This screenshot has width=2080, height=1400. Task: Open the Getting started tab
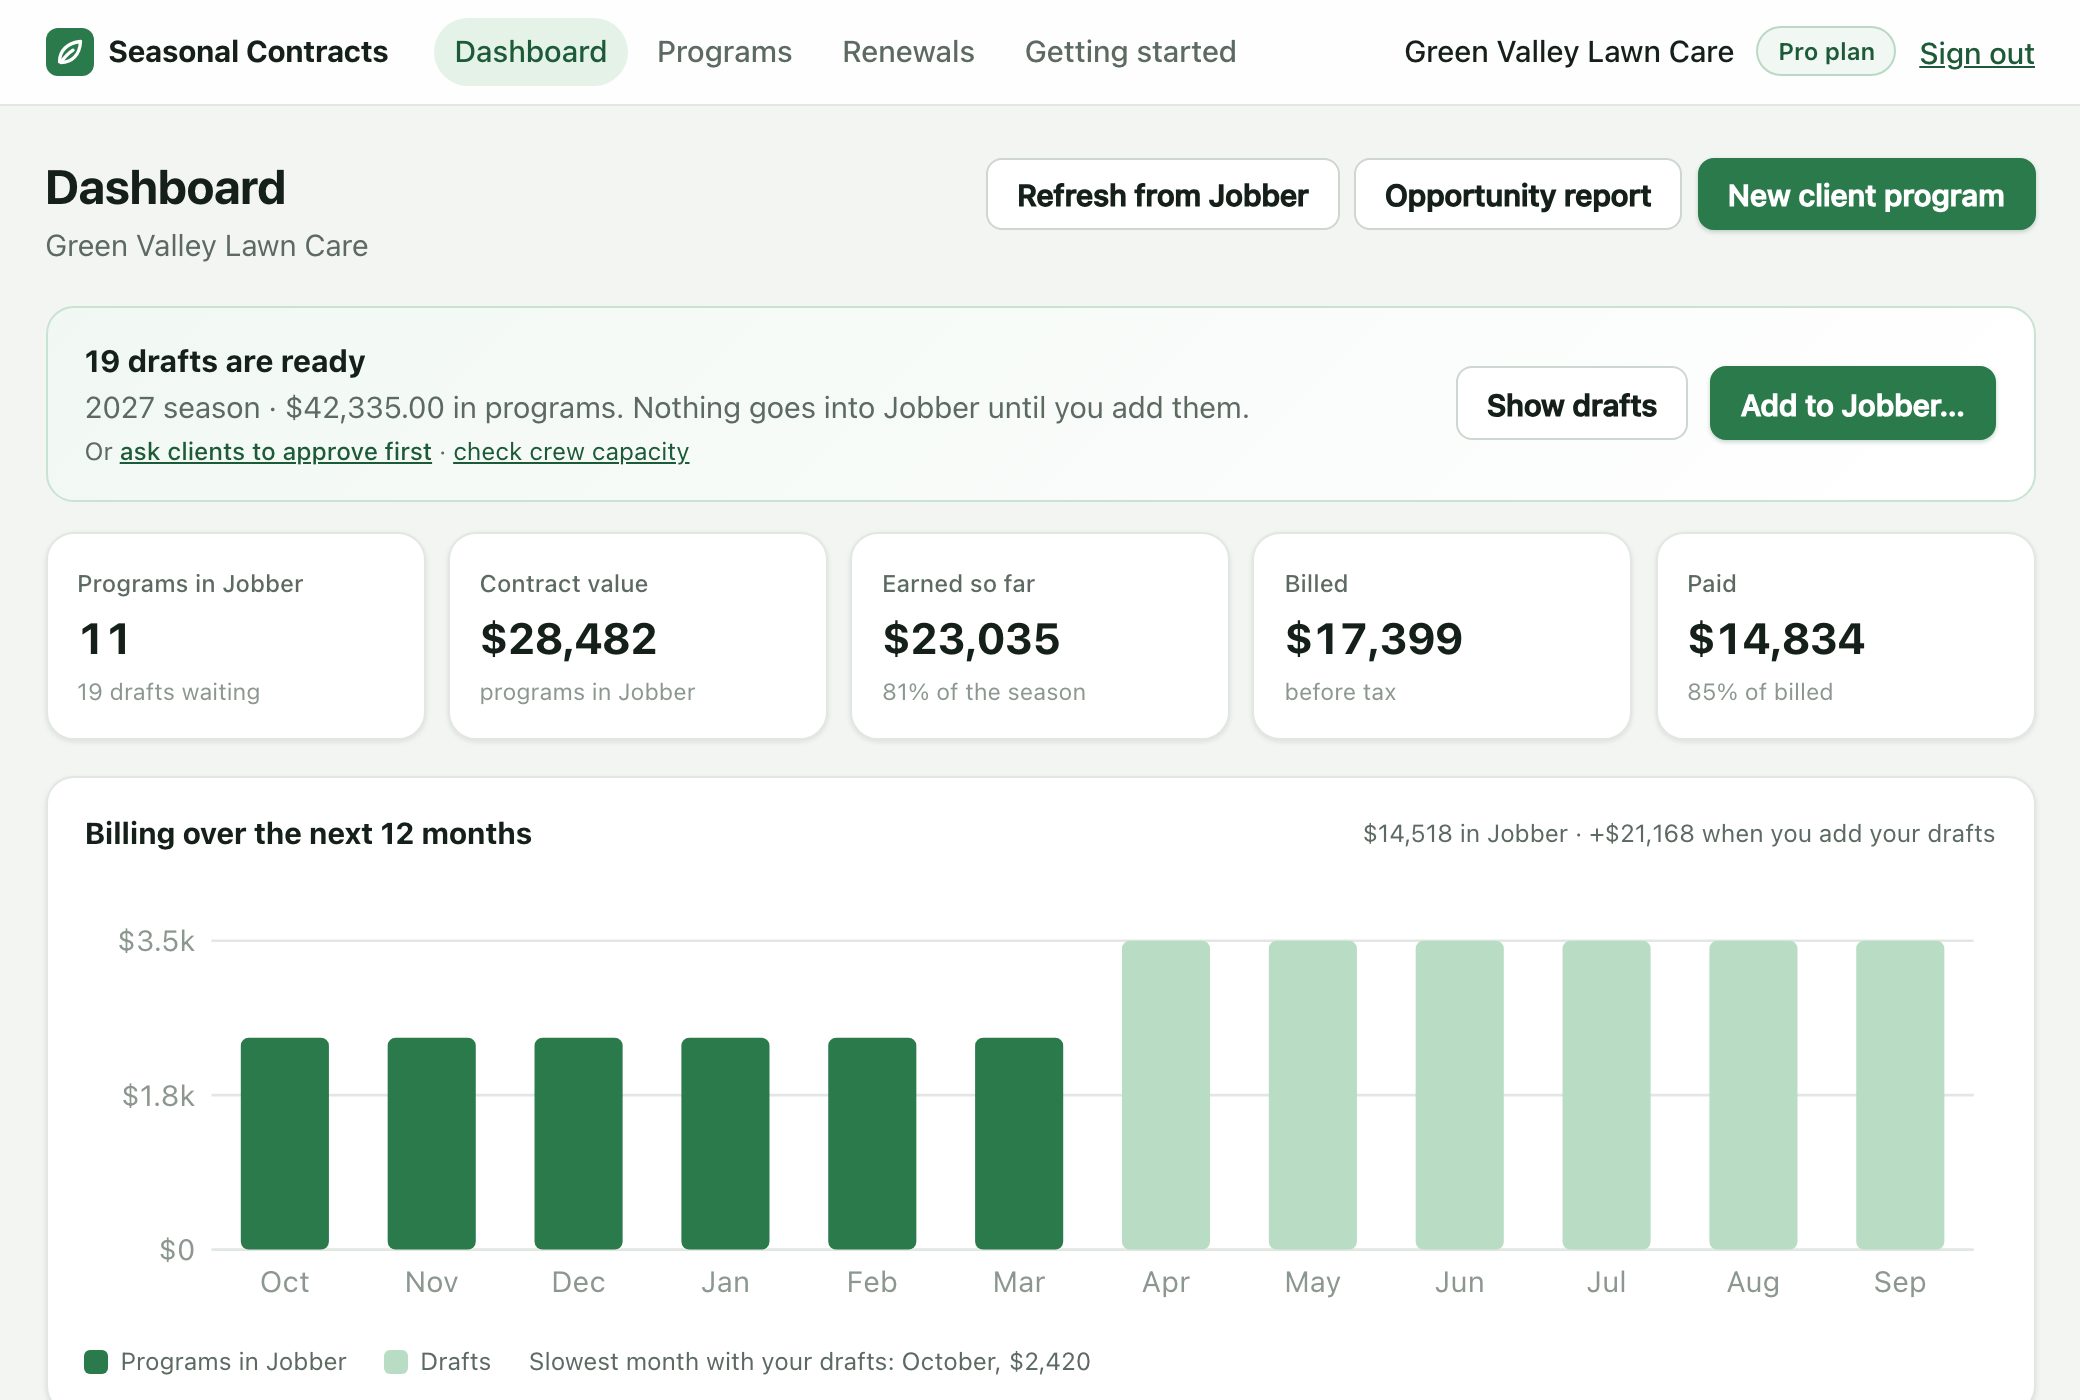(x=1130, y=52)
